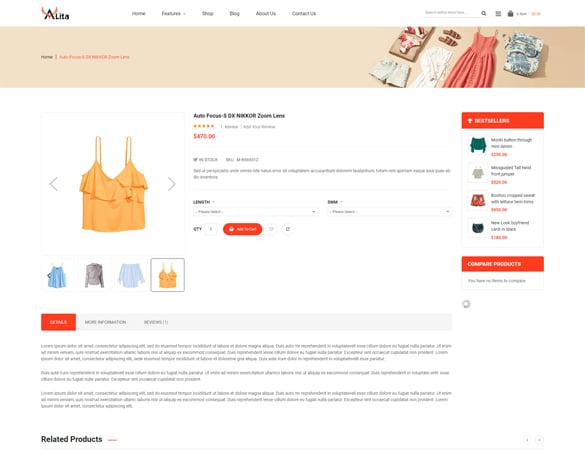Click the Add To Cart button
This screenshot has height=450, width=585.
pyautogui.click(x=243, y=229)
